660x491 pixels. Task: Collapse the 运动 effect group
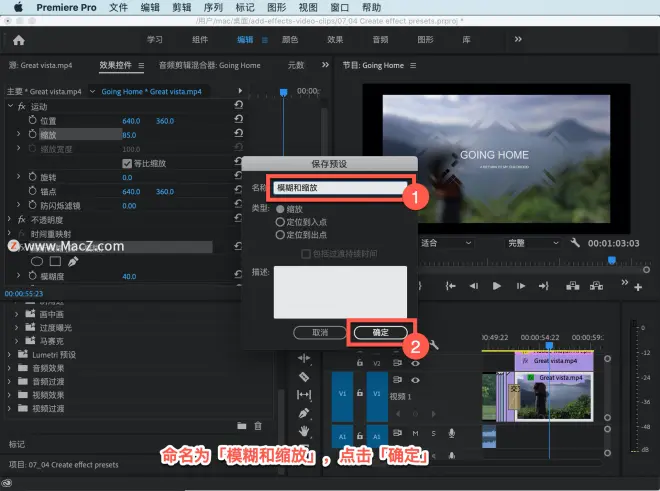(11, 106)
